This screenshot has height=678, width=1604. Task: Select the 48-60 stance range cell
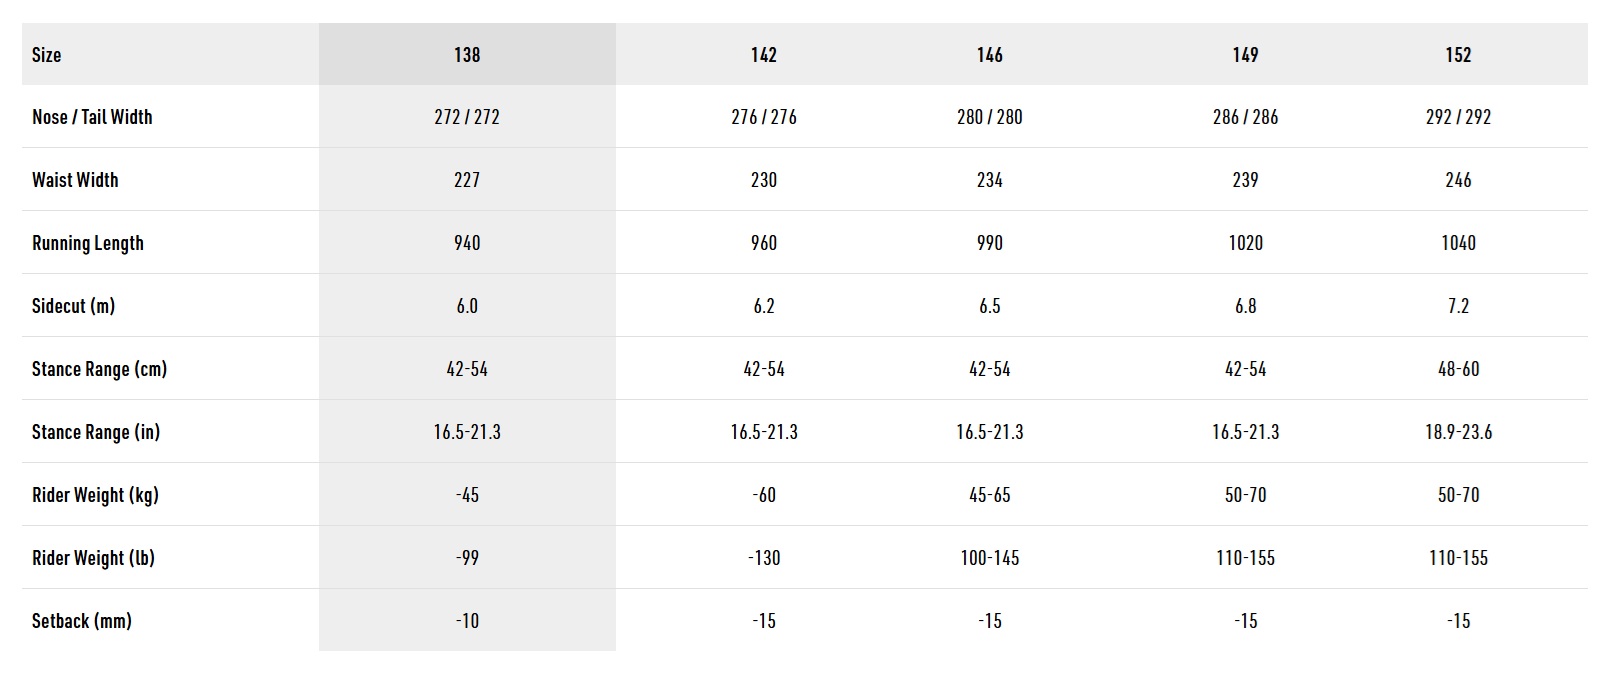1458,369
